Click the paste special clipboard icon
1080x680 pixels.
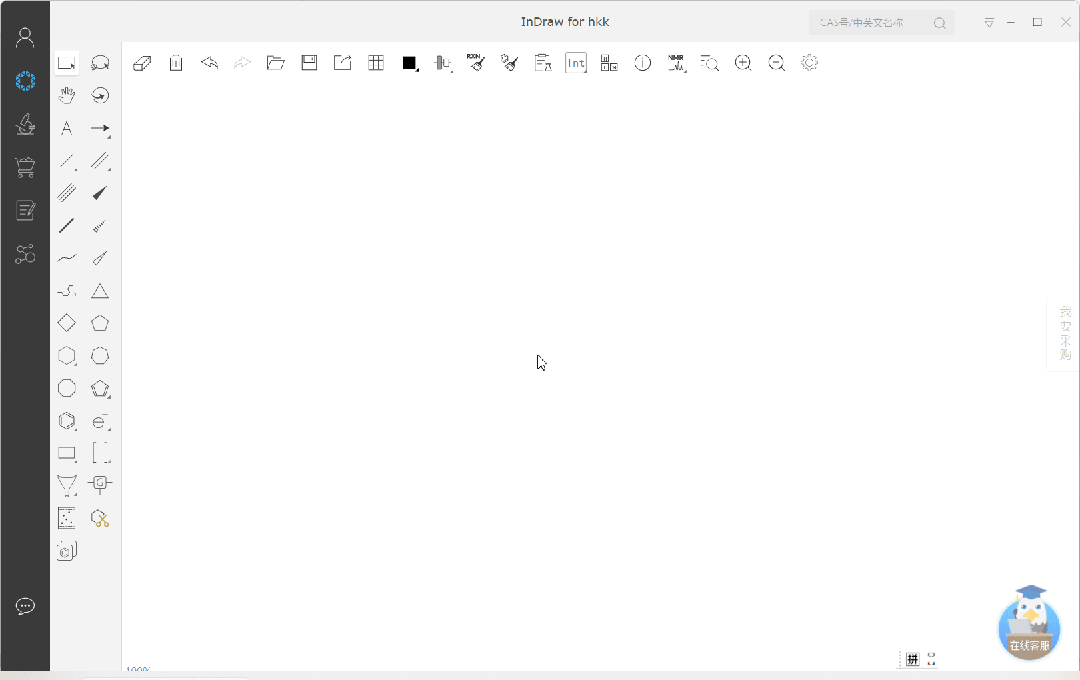(x=543, y=63)
